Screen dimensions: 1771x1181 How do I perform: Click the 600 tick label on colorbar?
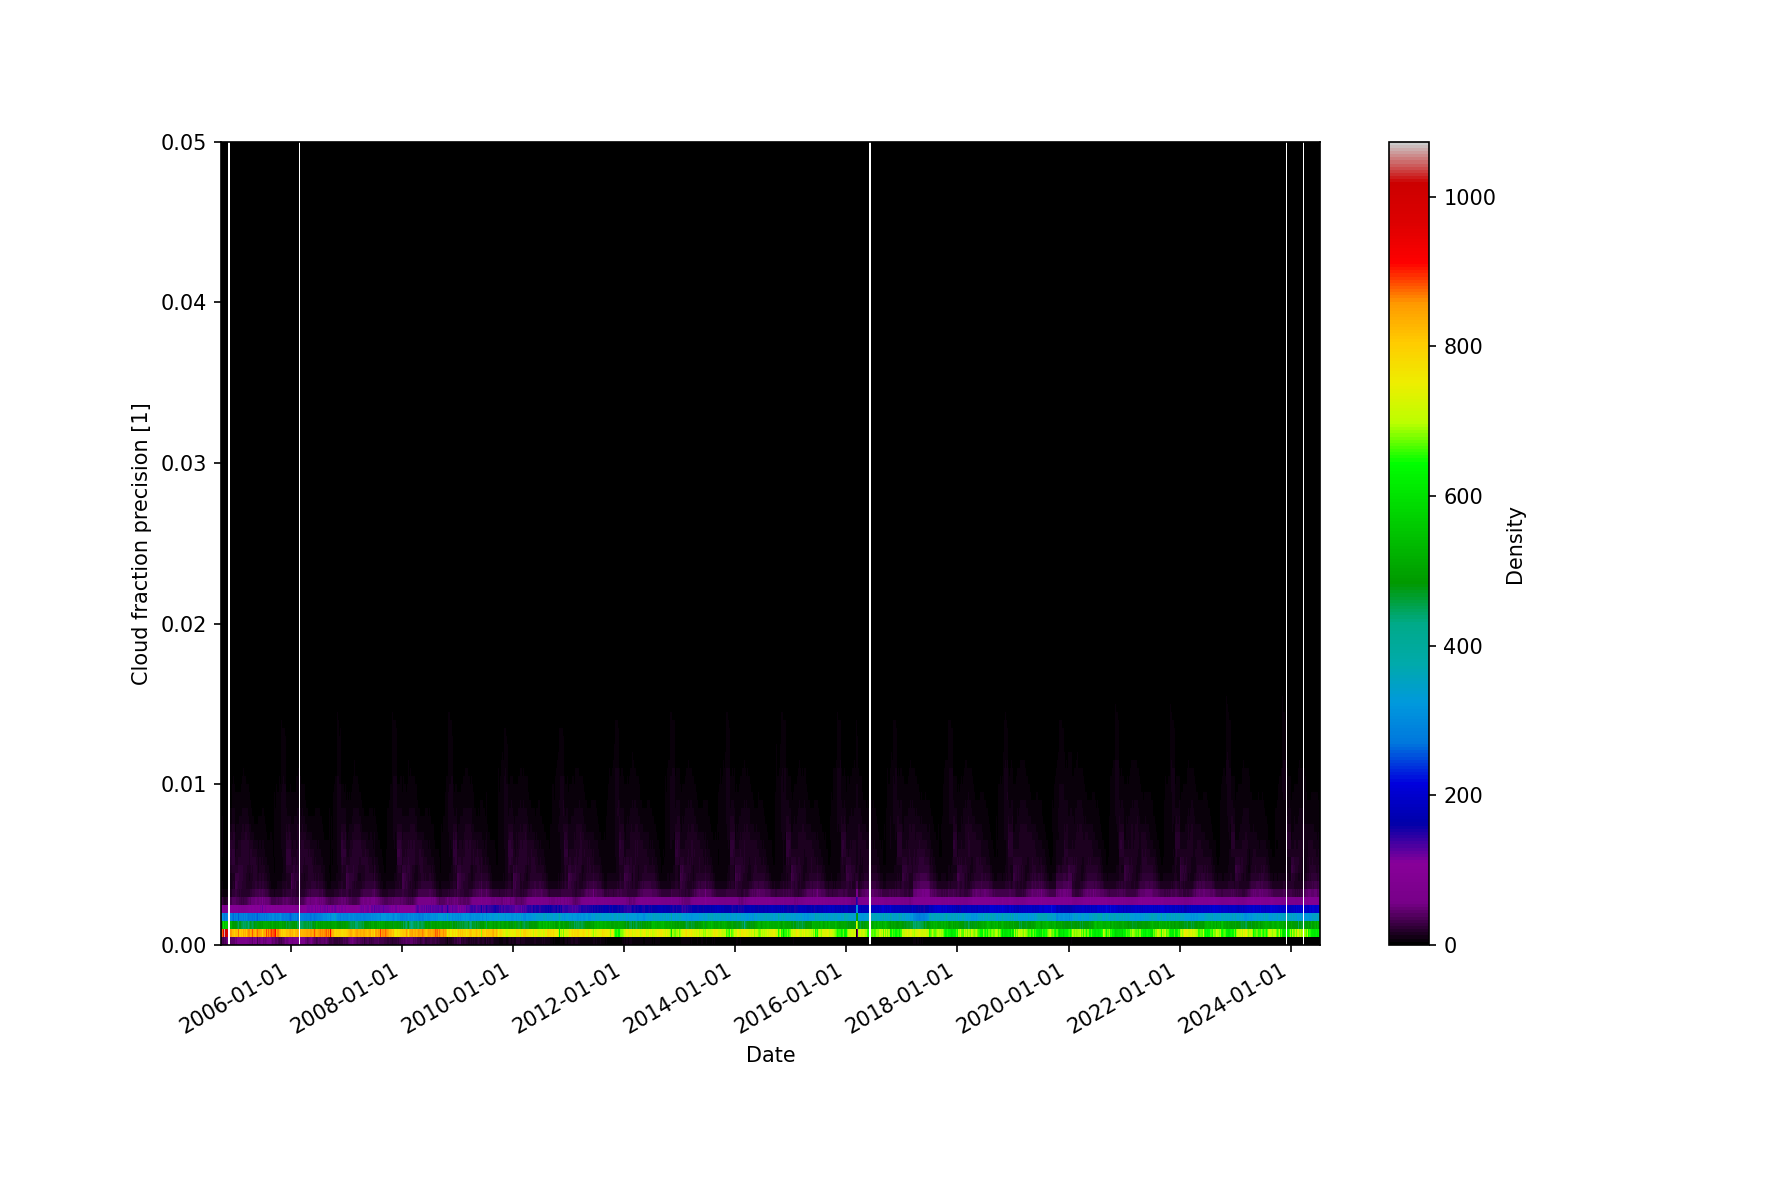click(x=1463, y=497)
